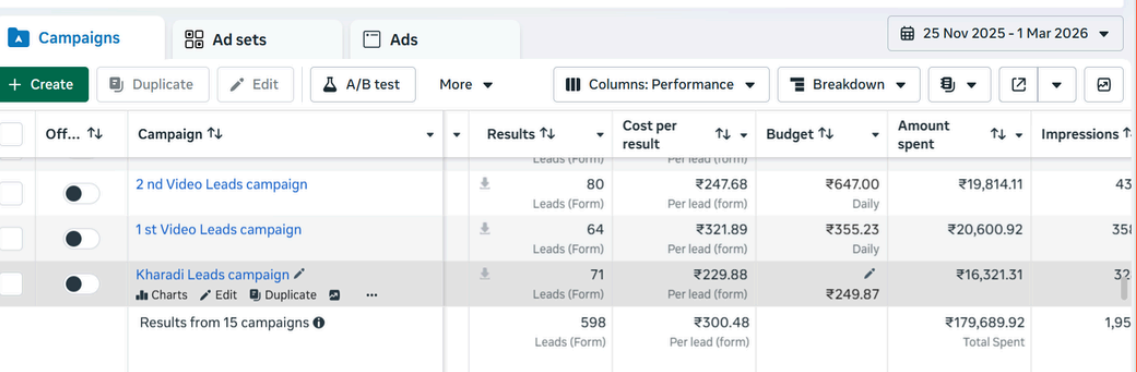Image resolution: width=1137 pixels, height=372 pixels.
Task: Click the Duplicate toolbar button
Action: [x=153, y=85]
